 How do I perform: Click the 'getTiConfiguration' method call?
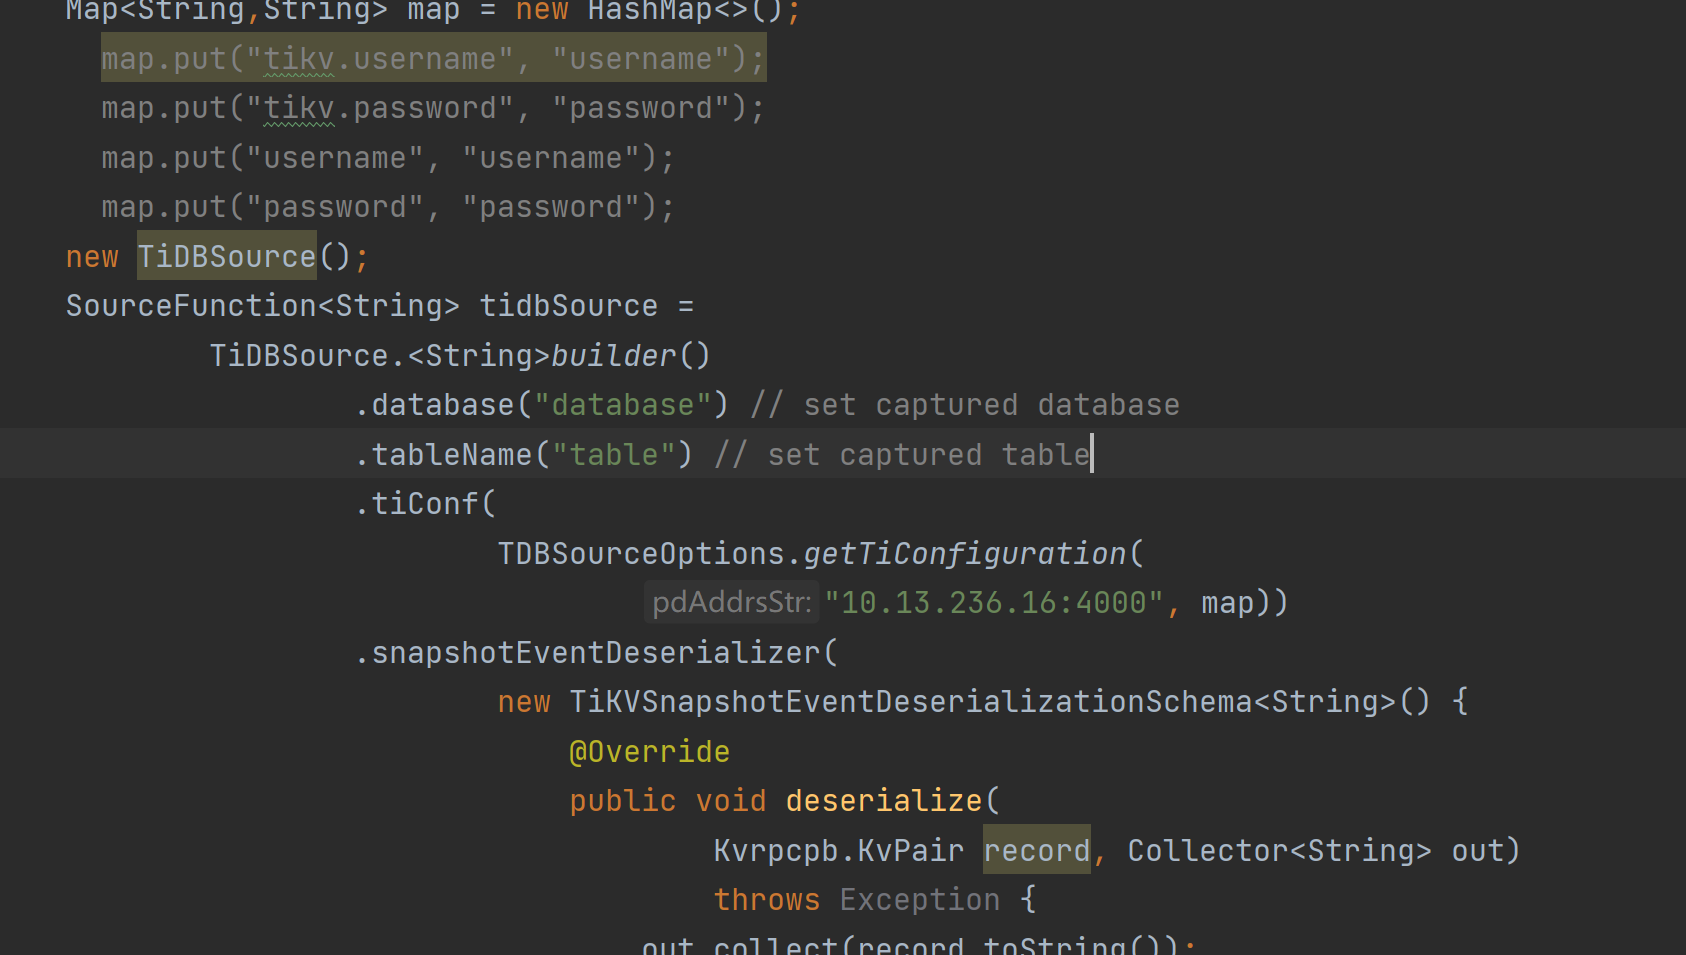(x=965, y=553)
